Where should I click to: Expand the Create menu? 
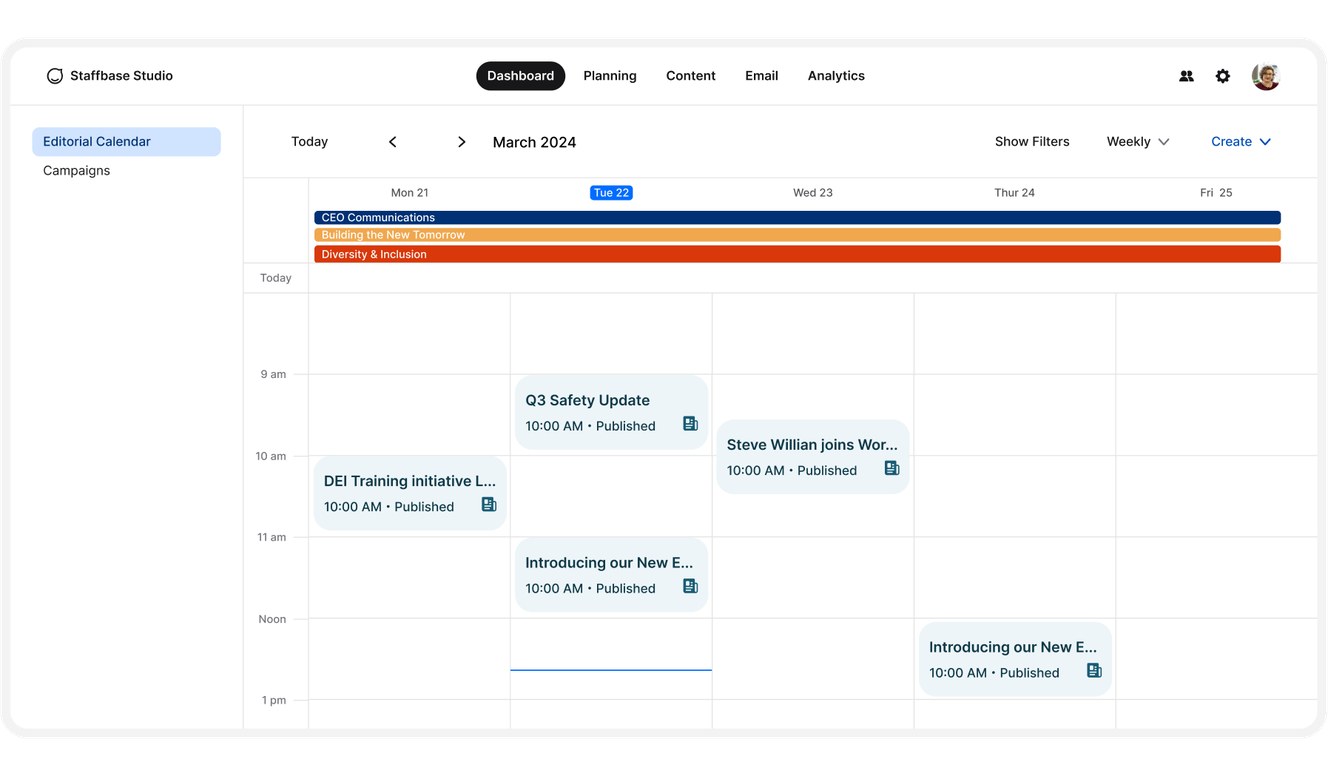(1241, 141)
